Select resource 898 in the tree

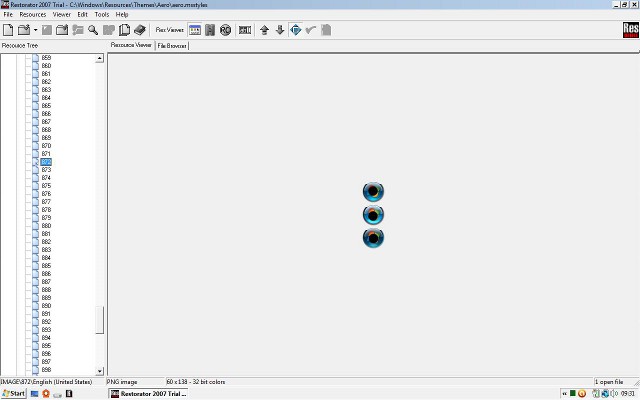click(x=46, y=369)
